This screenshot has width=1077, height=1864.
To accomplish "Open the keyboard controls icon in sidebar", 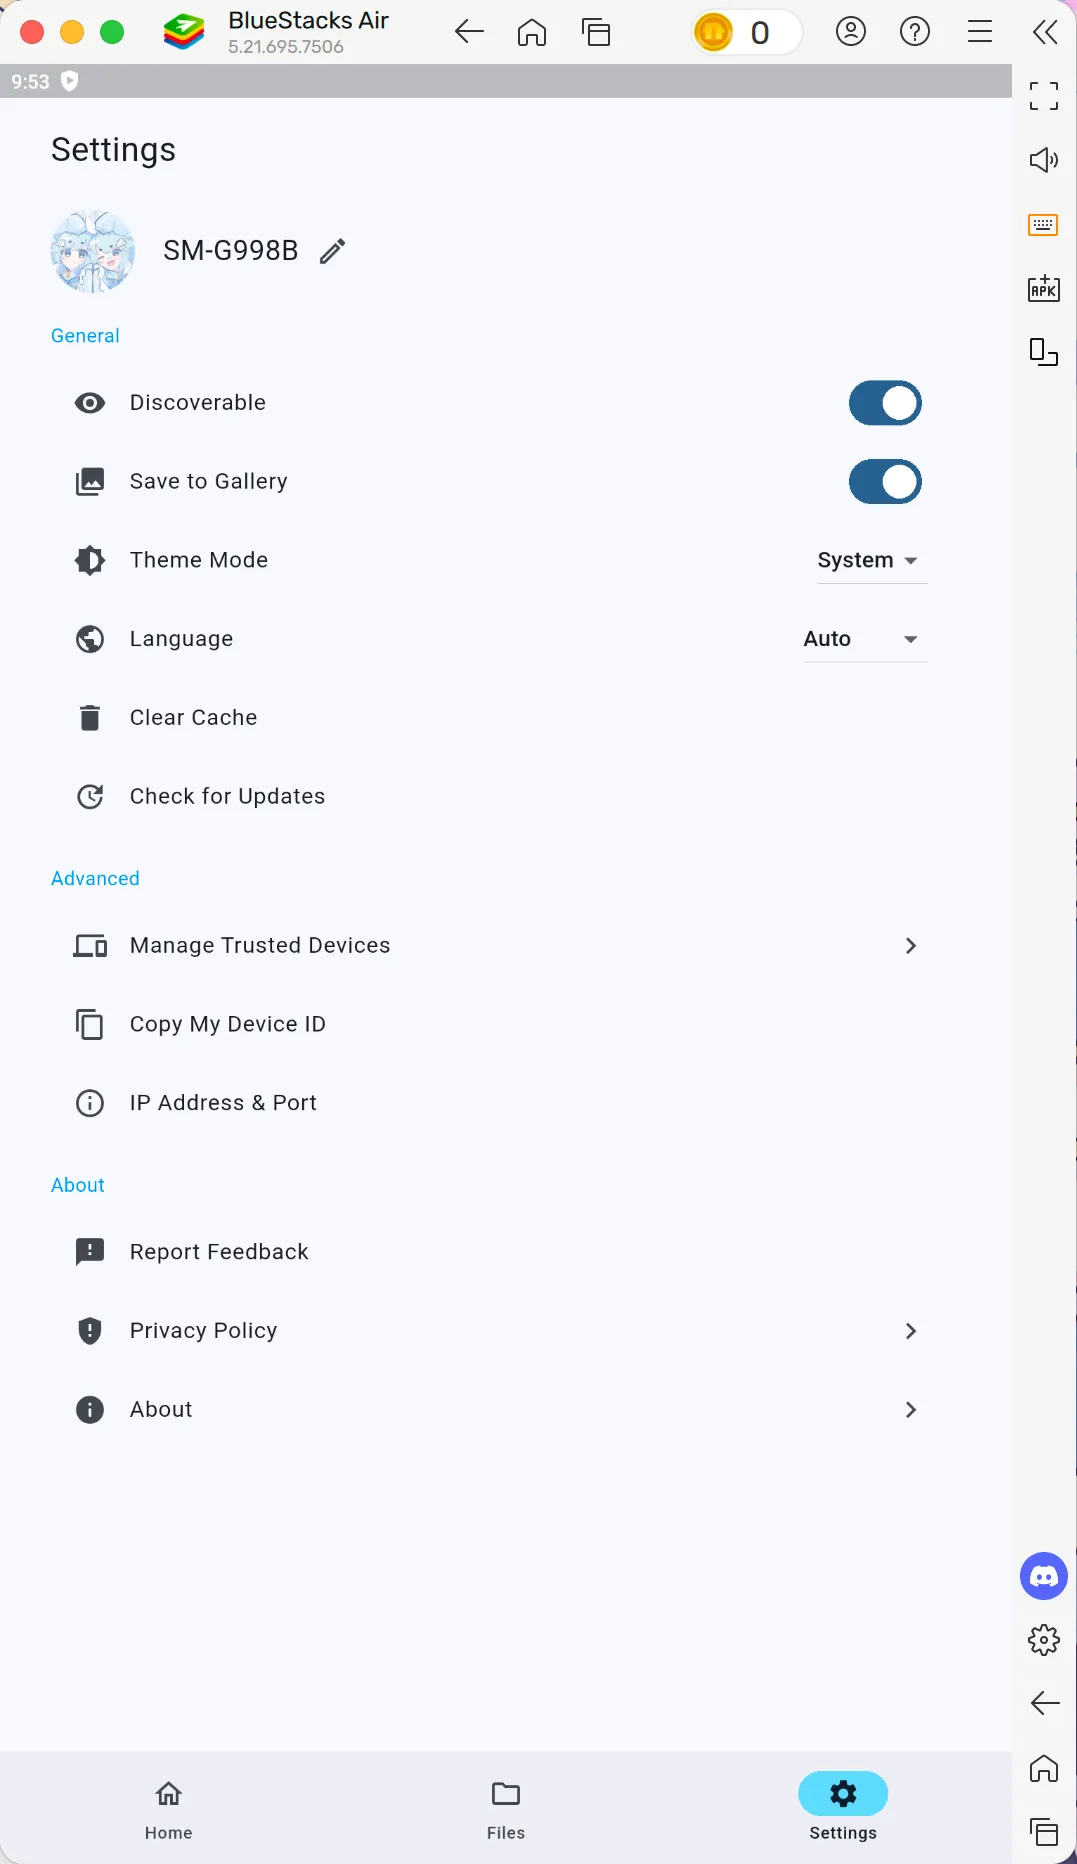I will click(1044, 224).
